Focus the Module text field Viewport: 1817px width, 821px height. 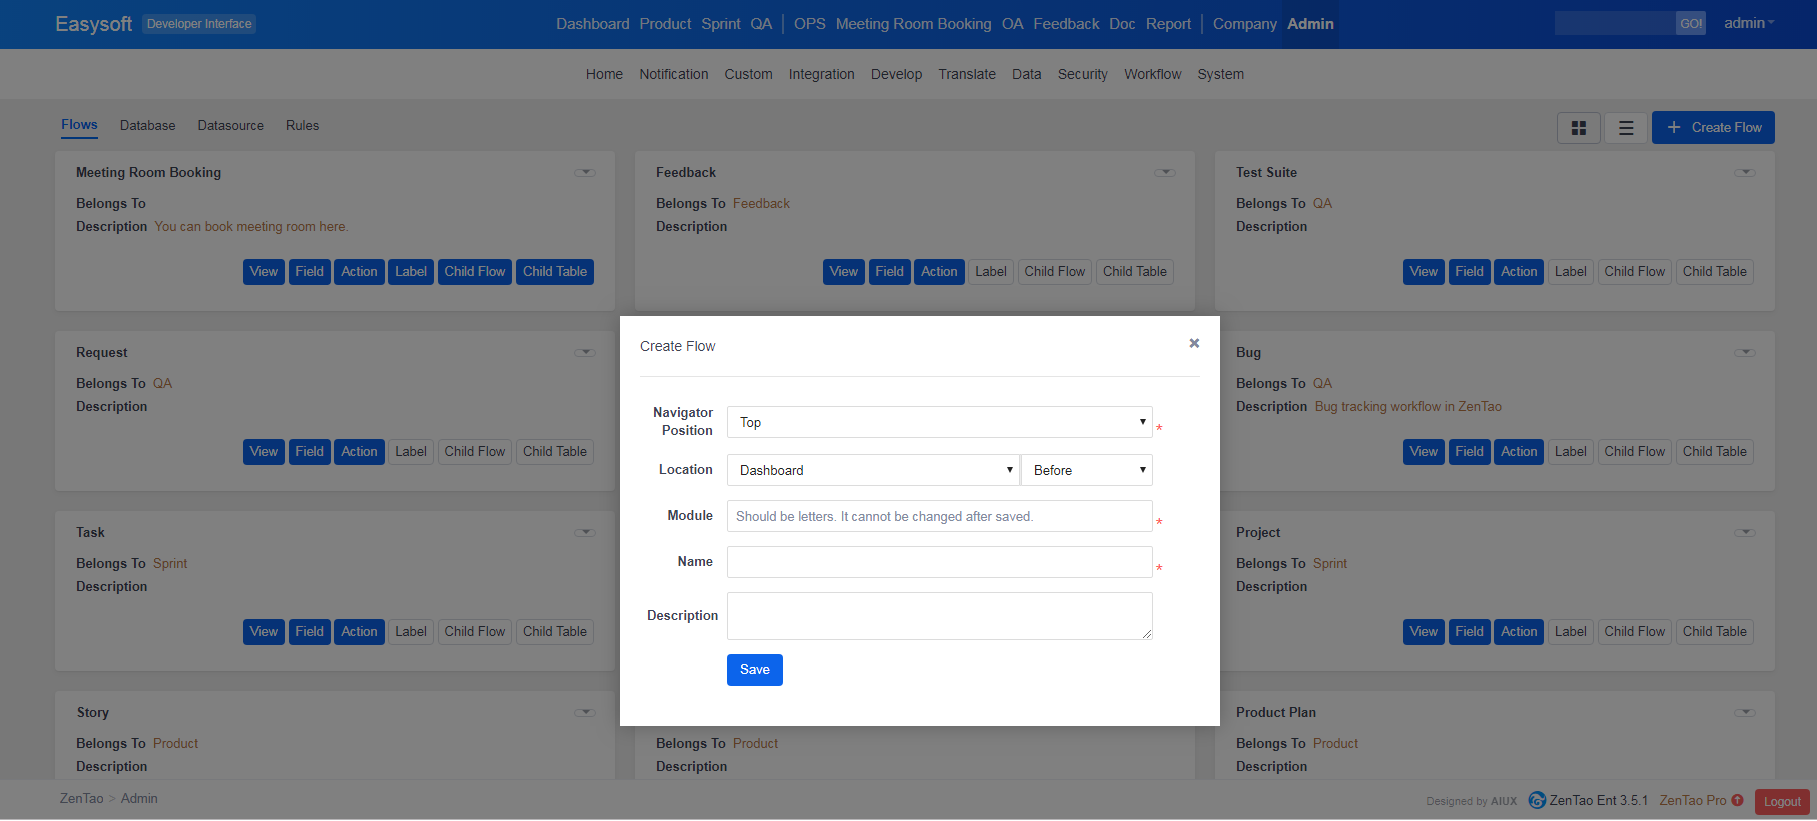point(939,516)
